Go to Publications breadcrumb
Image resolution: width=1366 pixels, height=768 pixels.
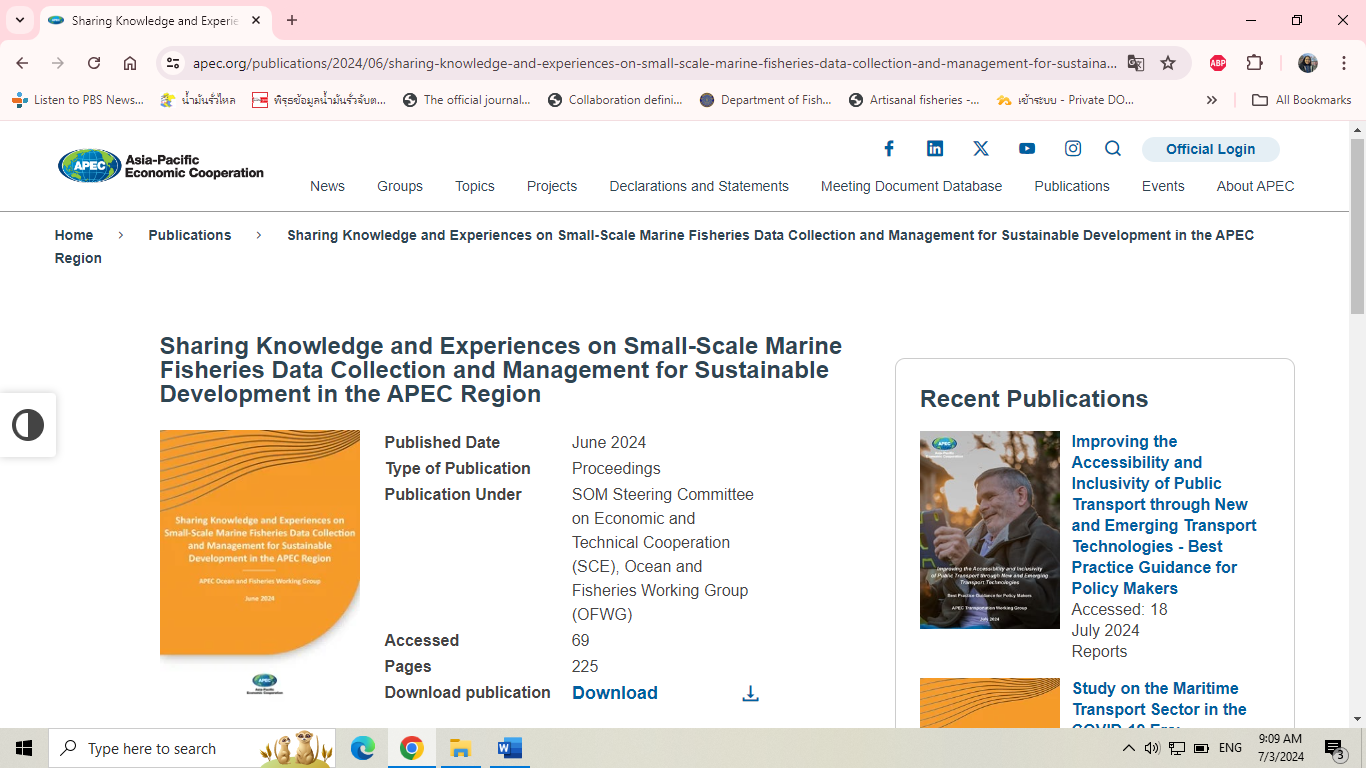coord(190,235)
